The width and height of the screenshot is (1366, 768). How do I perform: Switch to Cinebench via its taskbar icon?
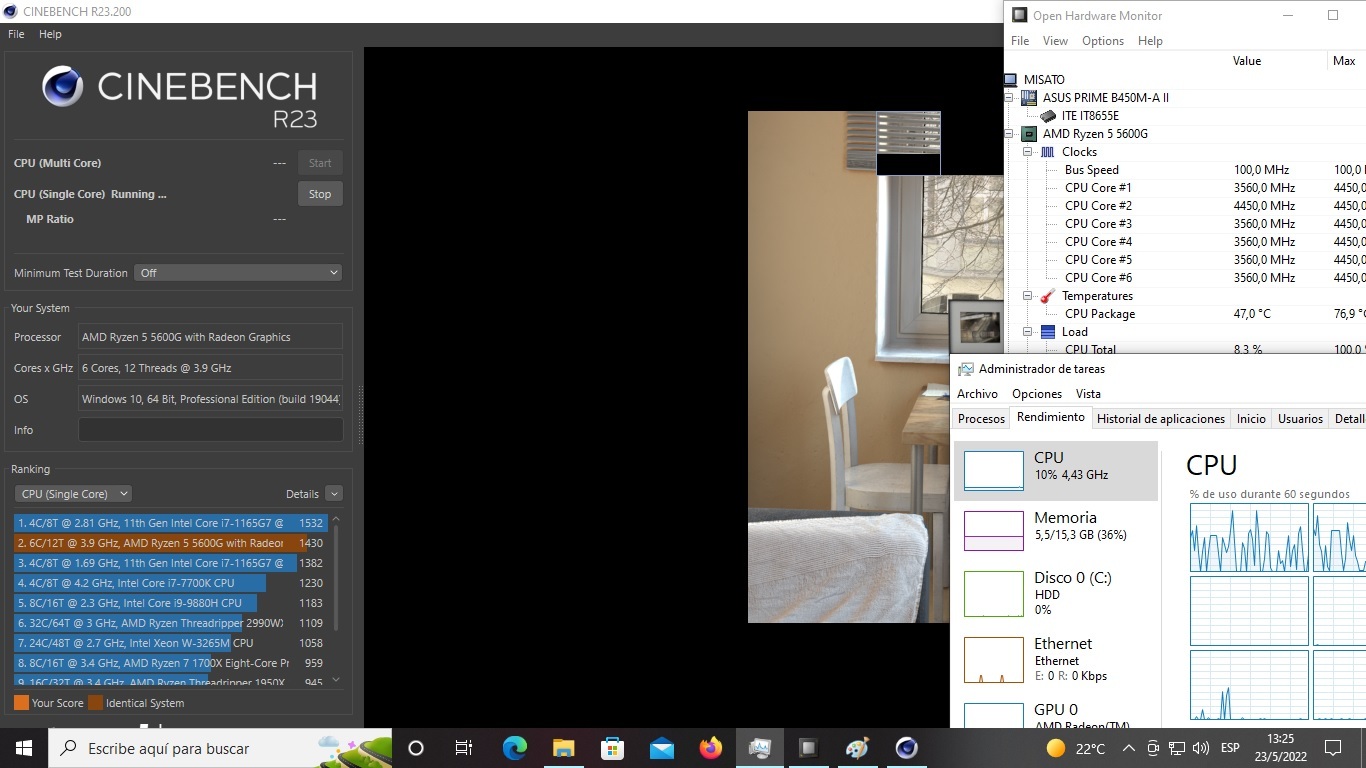(907, 748)
